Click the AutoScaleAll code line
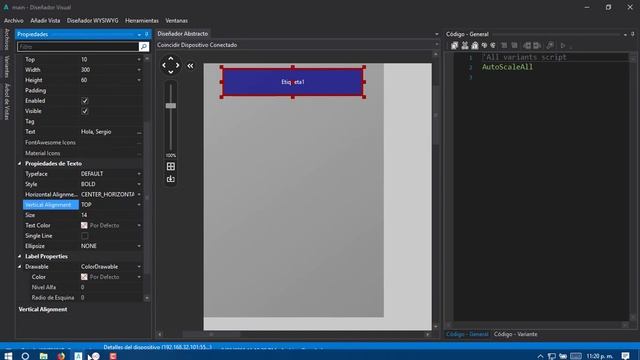This screenshot has height=360, width=640. tap(507, 67)
